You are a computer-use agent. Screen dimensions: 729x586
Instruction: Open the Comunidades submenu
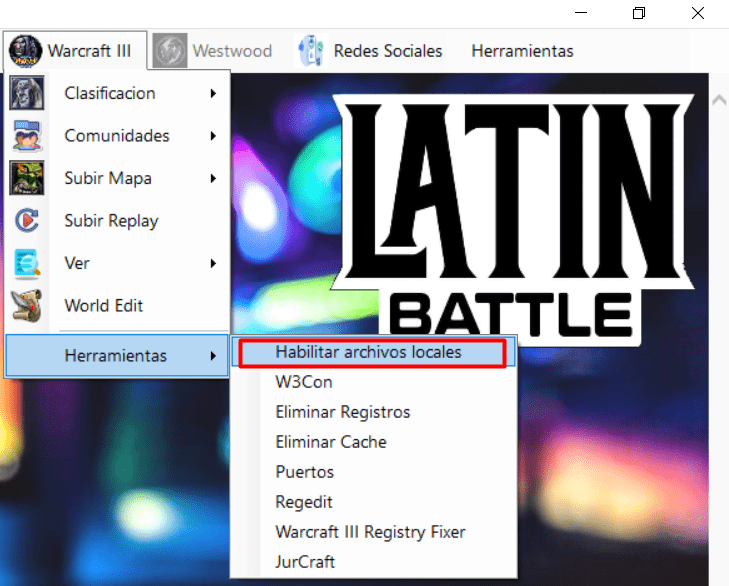click(117, 135)
